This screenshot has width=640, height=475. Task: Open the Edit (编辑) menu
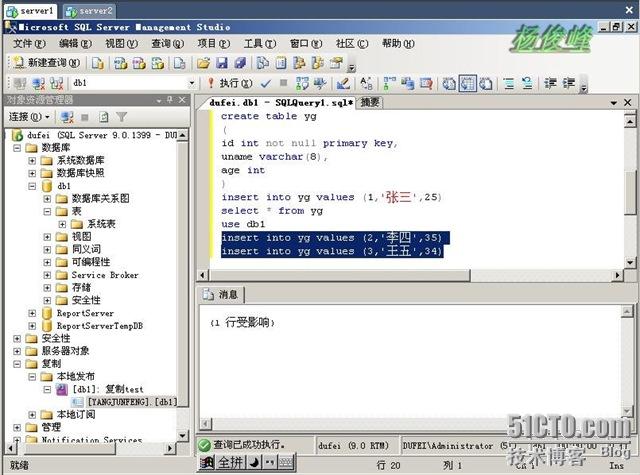(75, 43)
